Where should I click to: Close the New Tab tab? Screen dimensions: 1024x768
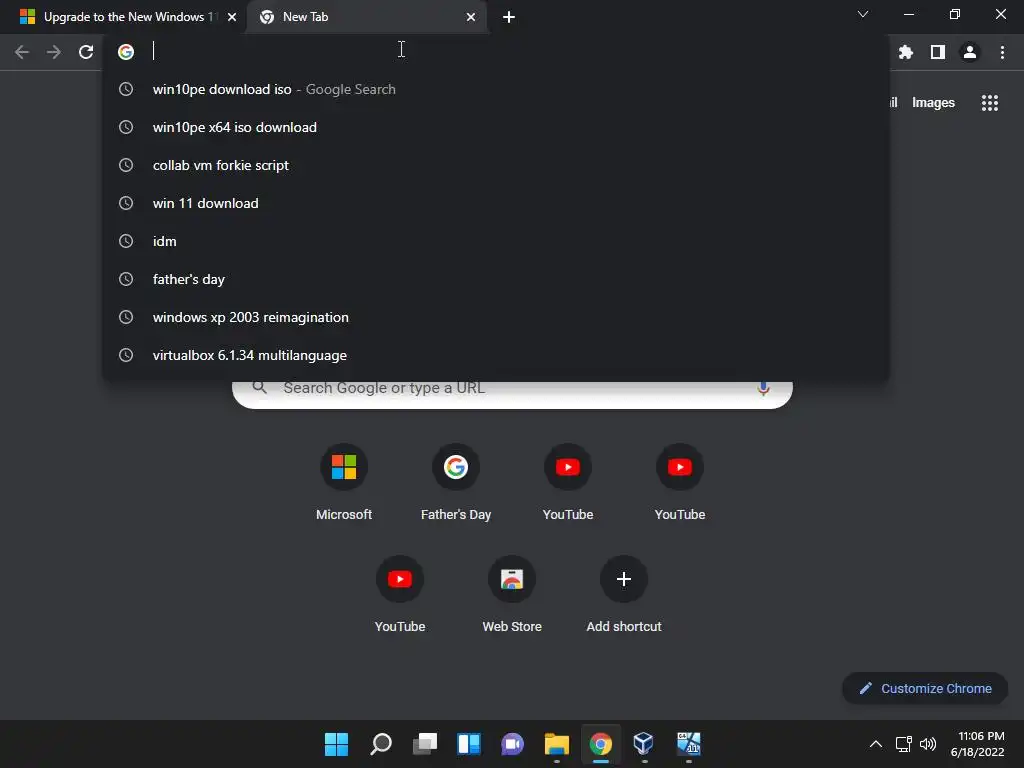coord(471,17)
